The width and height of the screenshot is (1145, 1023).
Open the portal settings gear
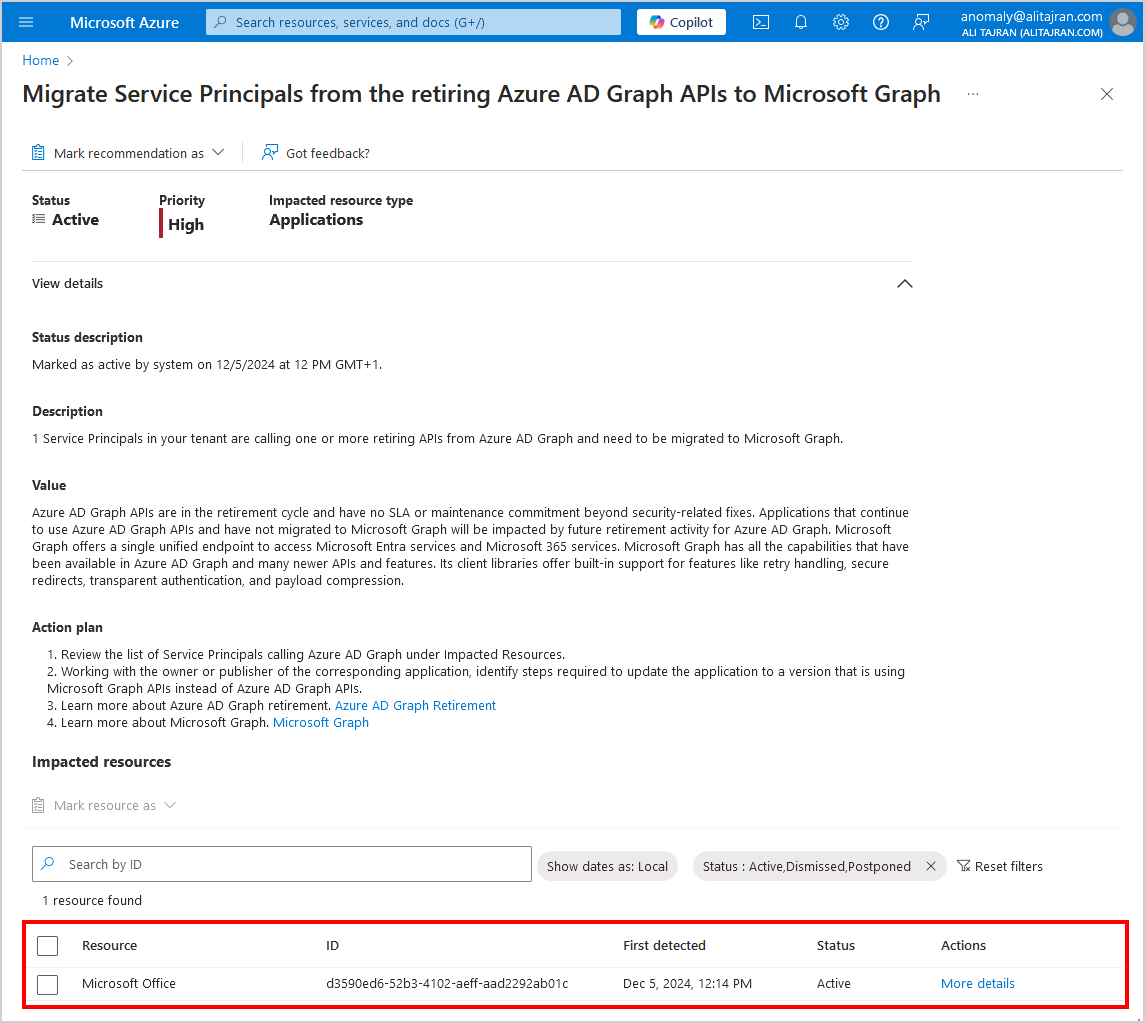point(841,22)
